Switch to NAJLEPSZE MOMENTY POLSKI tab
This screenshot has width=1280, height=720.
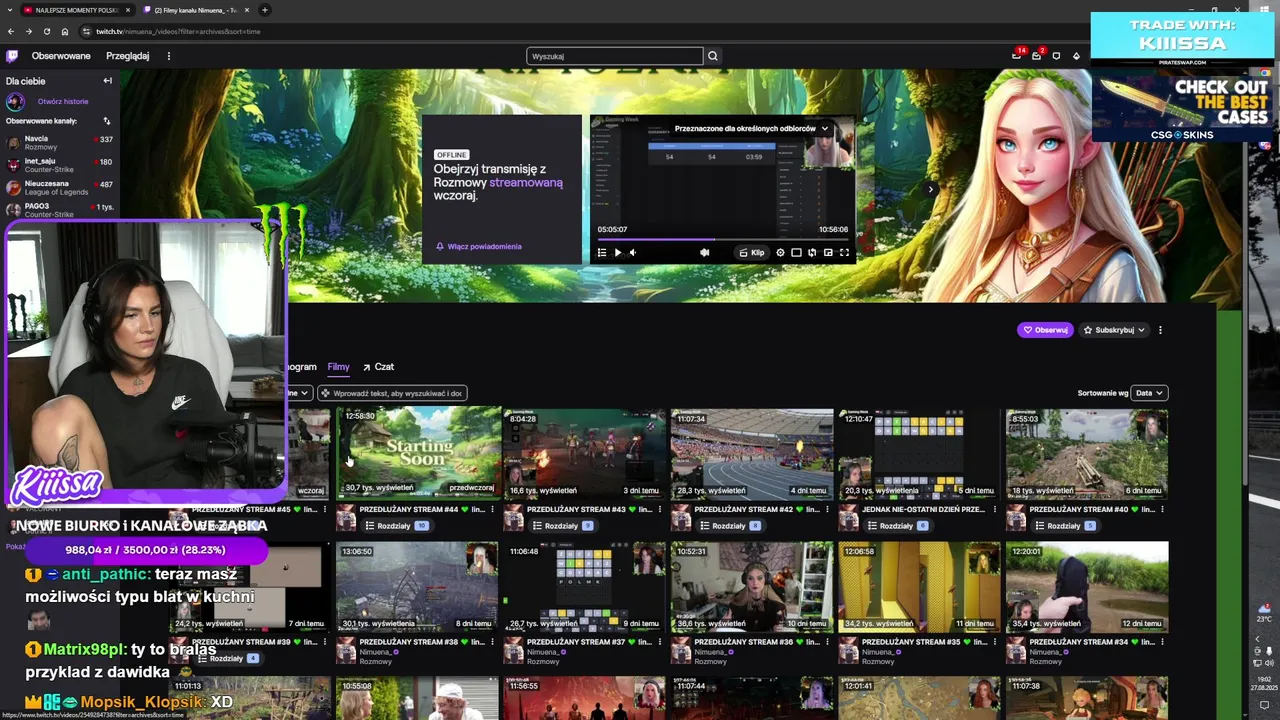click(x=75, y=10)
